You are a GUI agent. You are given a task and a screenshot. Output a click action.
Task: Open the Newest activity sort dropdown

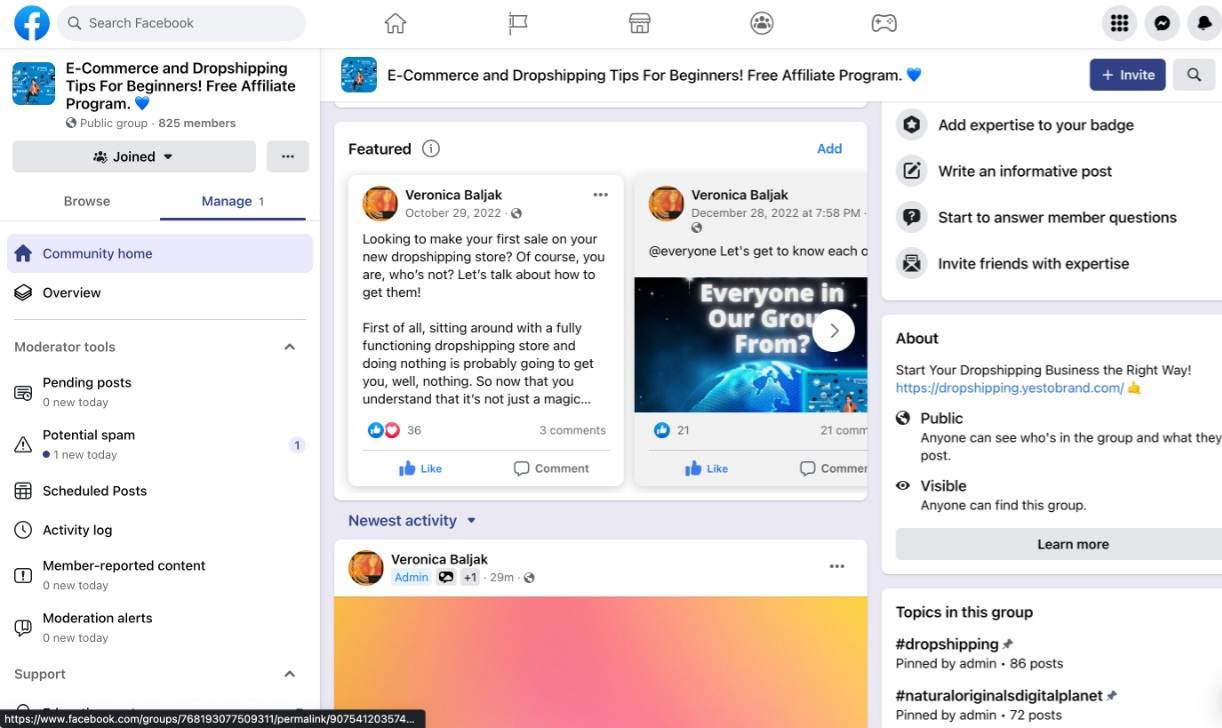(412, 521)
